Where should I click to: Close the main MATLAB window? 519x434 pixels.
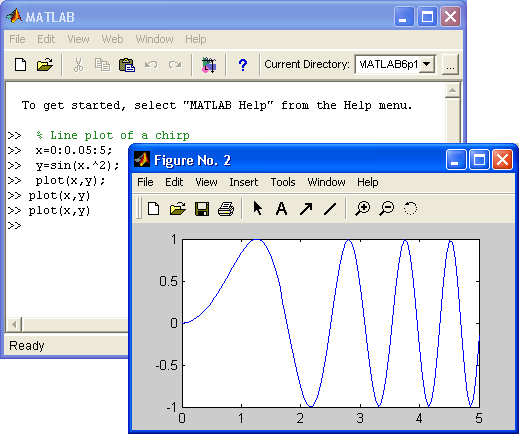click(x=451, y=16)
